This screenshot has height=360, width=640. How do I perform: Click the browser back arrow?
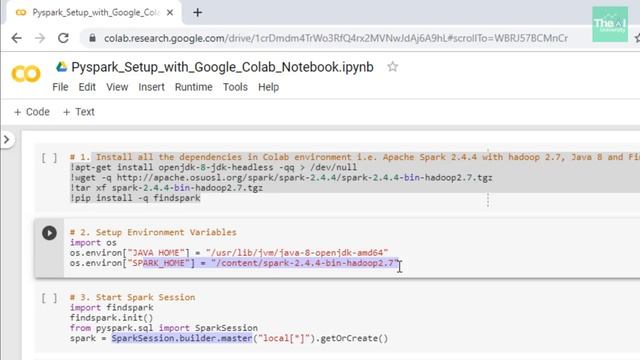pos(16,38)
